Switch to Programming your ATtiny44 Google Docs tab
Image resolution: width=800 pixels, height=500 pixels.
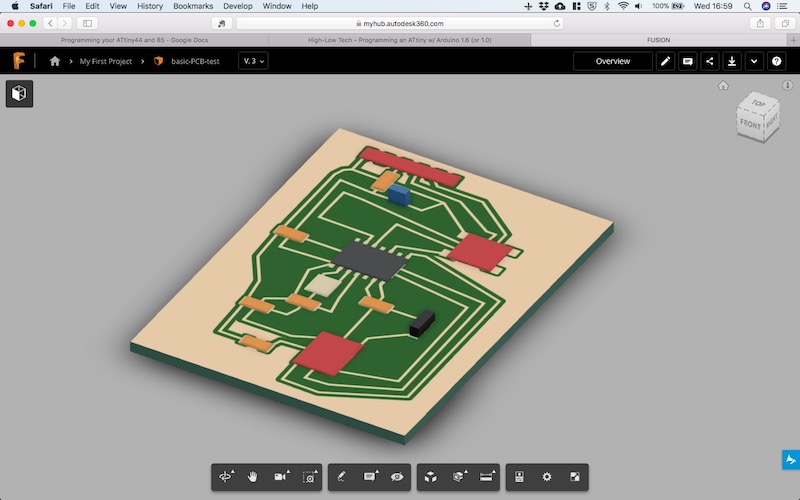[x=135, y=40]
